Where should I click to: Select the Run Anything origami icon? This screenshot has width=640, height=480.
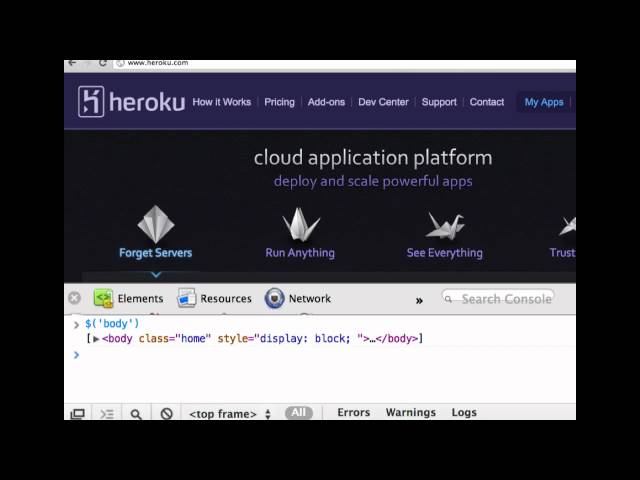[x=301, y=224]
